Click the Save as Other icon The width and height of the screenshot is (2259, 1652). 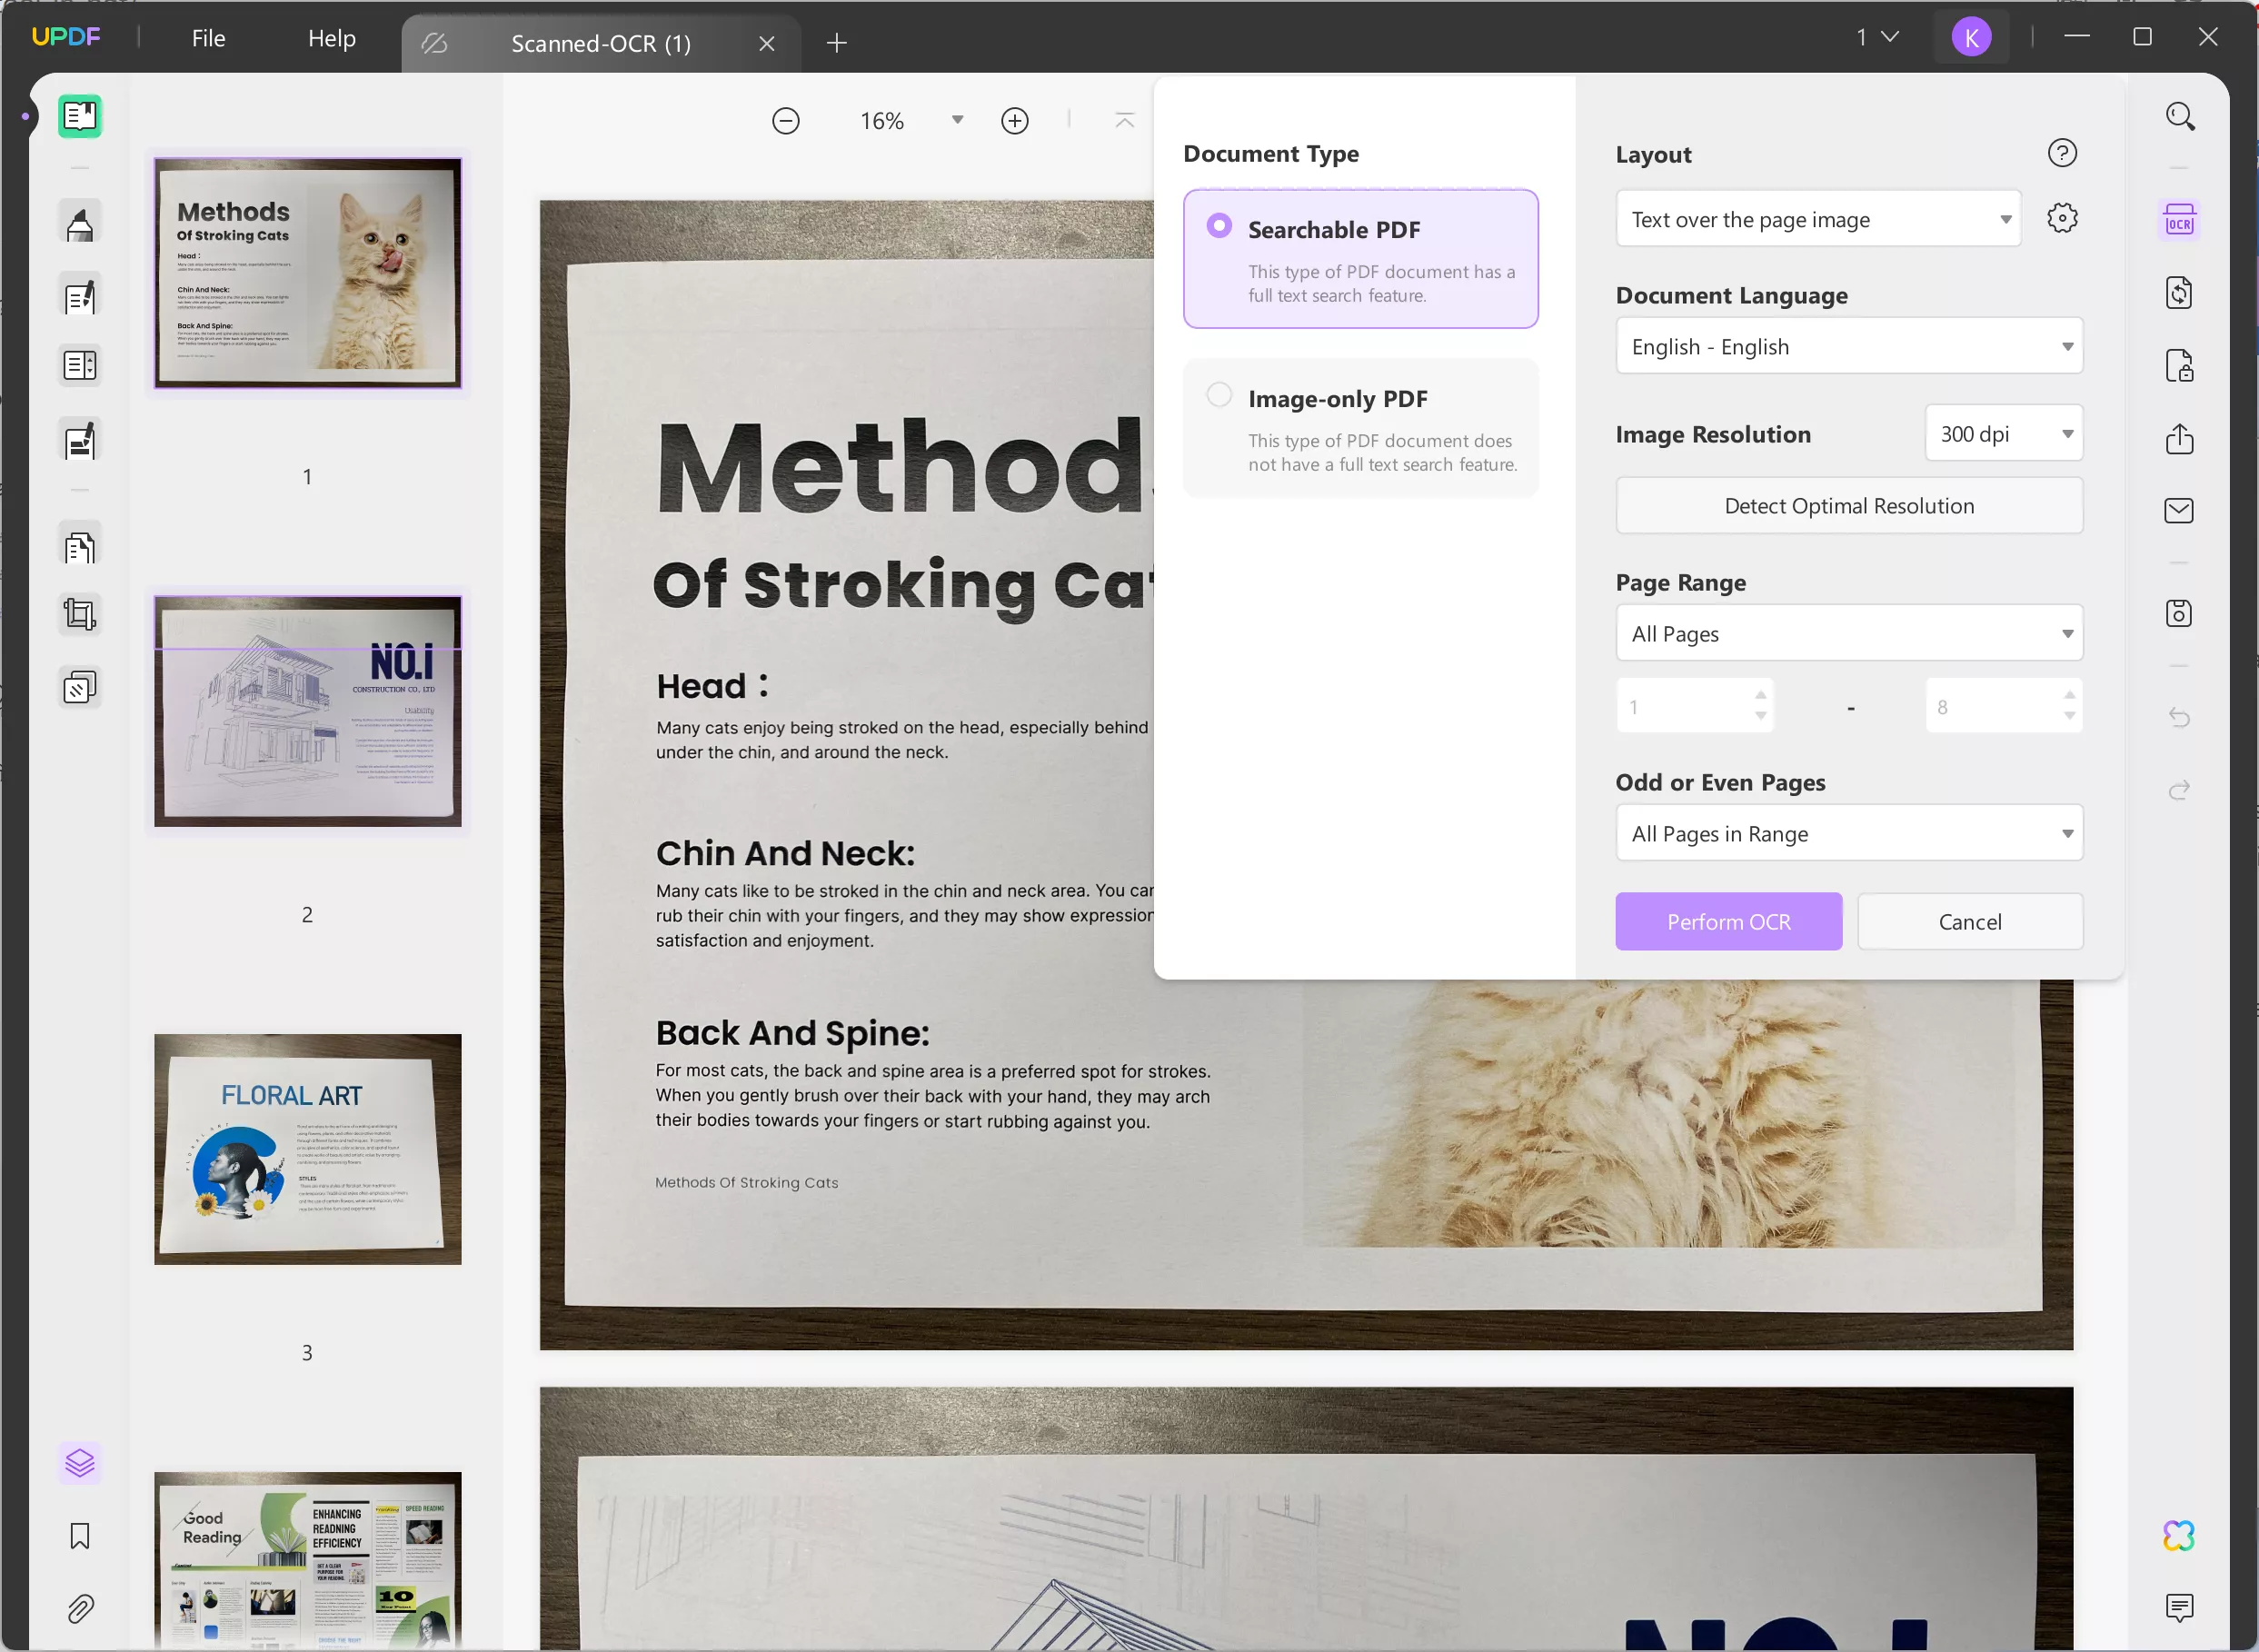2179,613
